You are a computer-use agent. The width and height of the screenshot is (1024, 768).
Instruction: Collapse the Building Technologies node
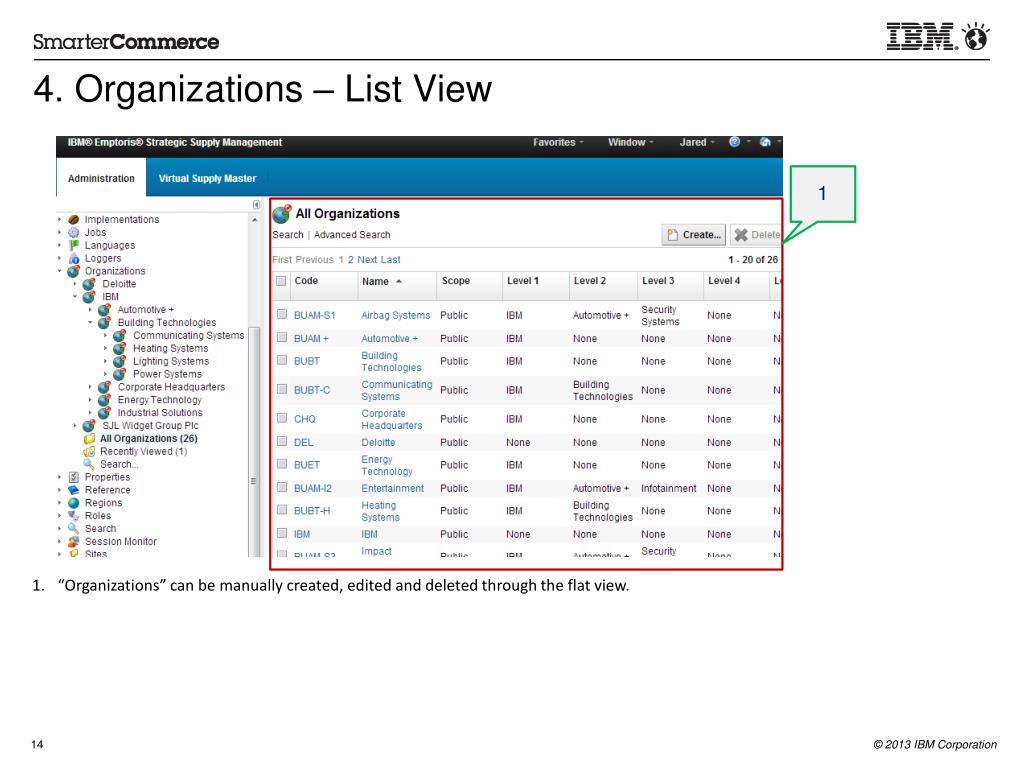pyautogui.click(x=90, y=323)
